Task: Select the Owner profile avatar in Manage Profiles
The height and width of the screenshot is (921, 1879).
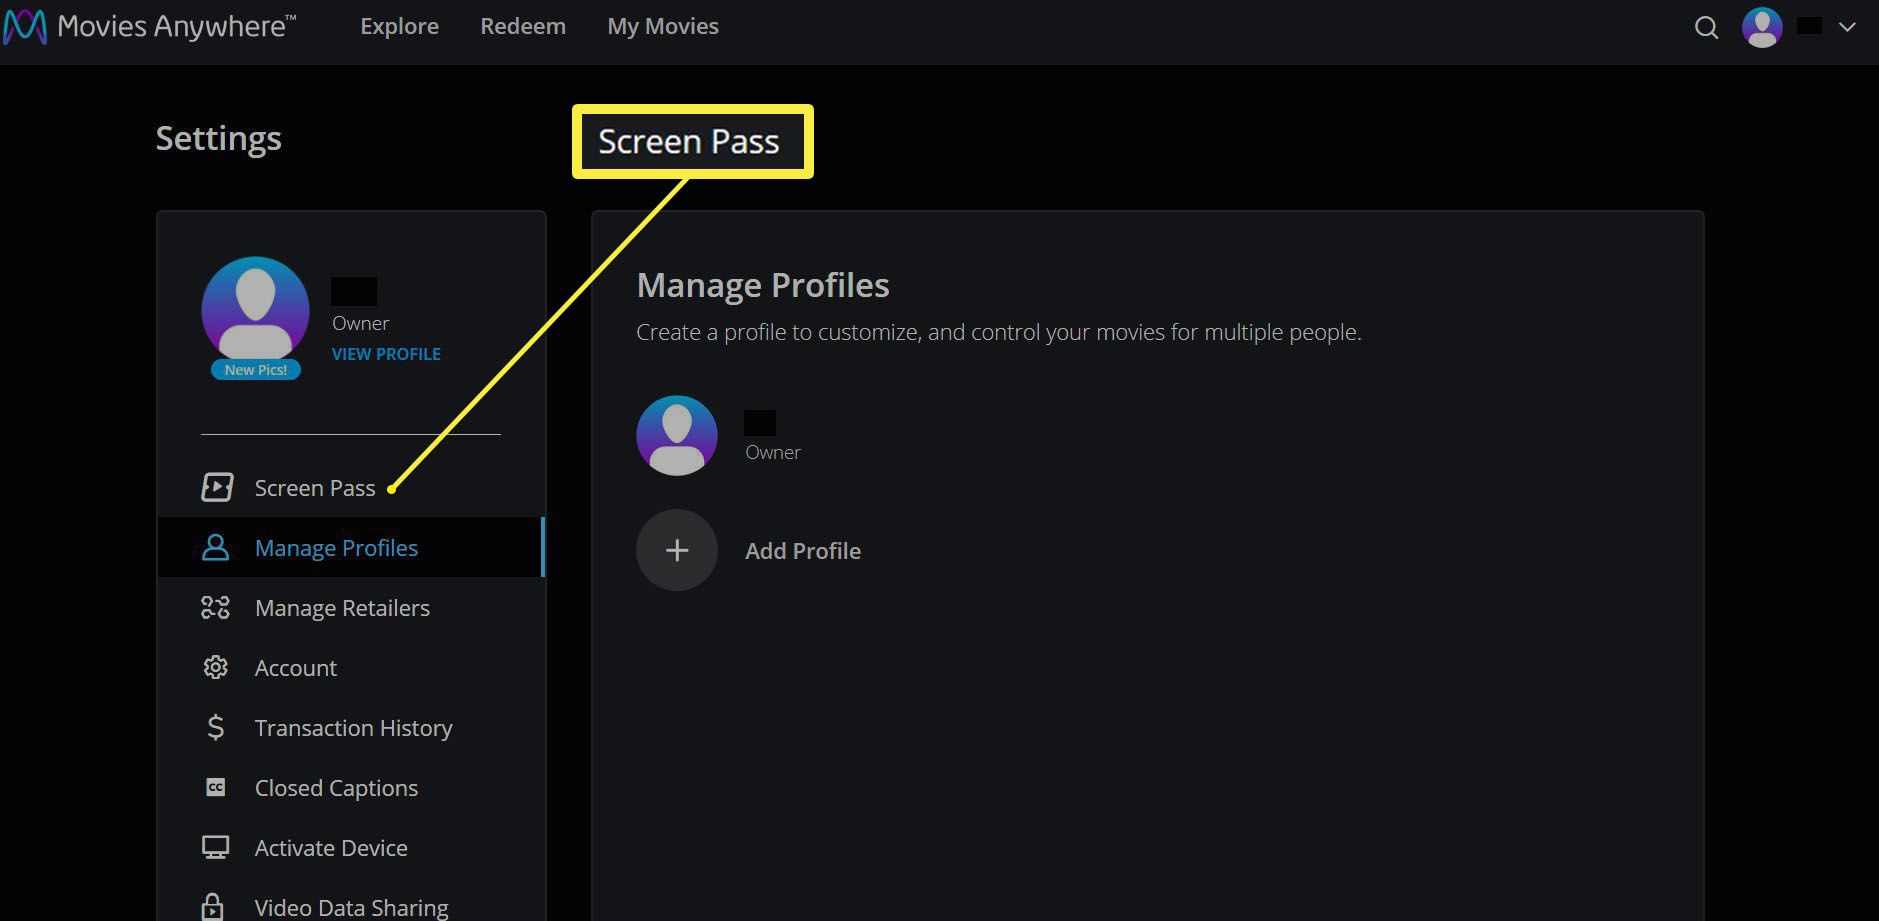Action: (677, 435)
